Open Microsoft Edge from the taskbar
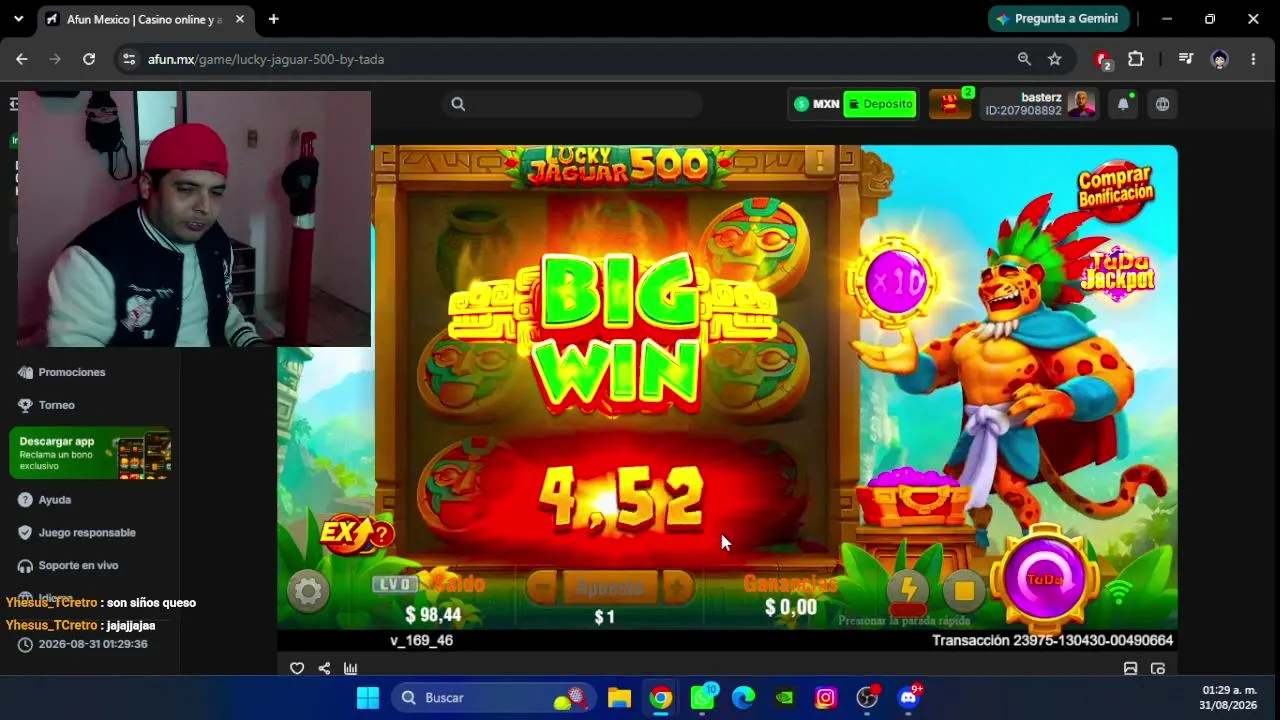This screenshot has height=720, width=1280. tap(743, 697)
